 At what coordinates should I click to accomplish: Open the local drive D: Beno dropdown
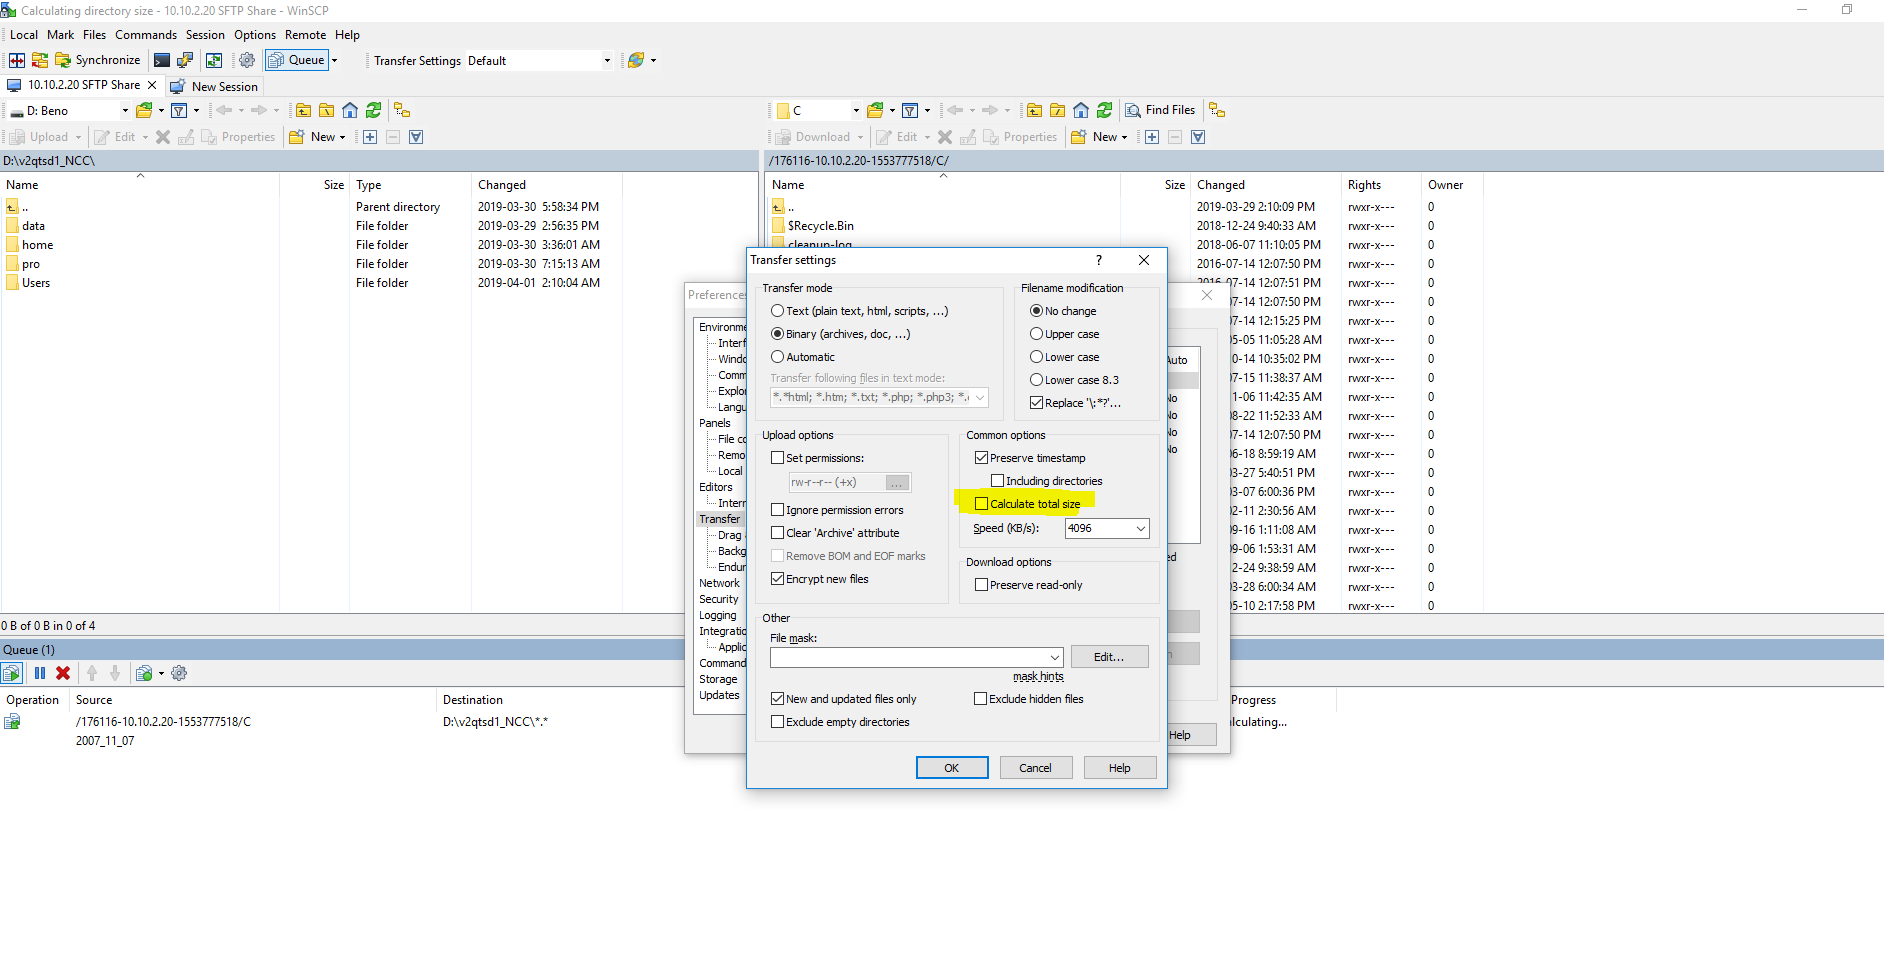tap(125, 110)
